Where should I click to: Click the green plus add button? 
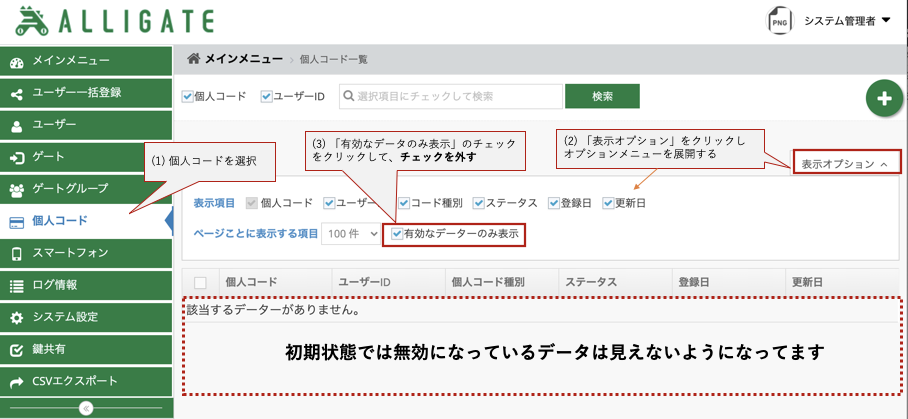click(883, 98)
